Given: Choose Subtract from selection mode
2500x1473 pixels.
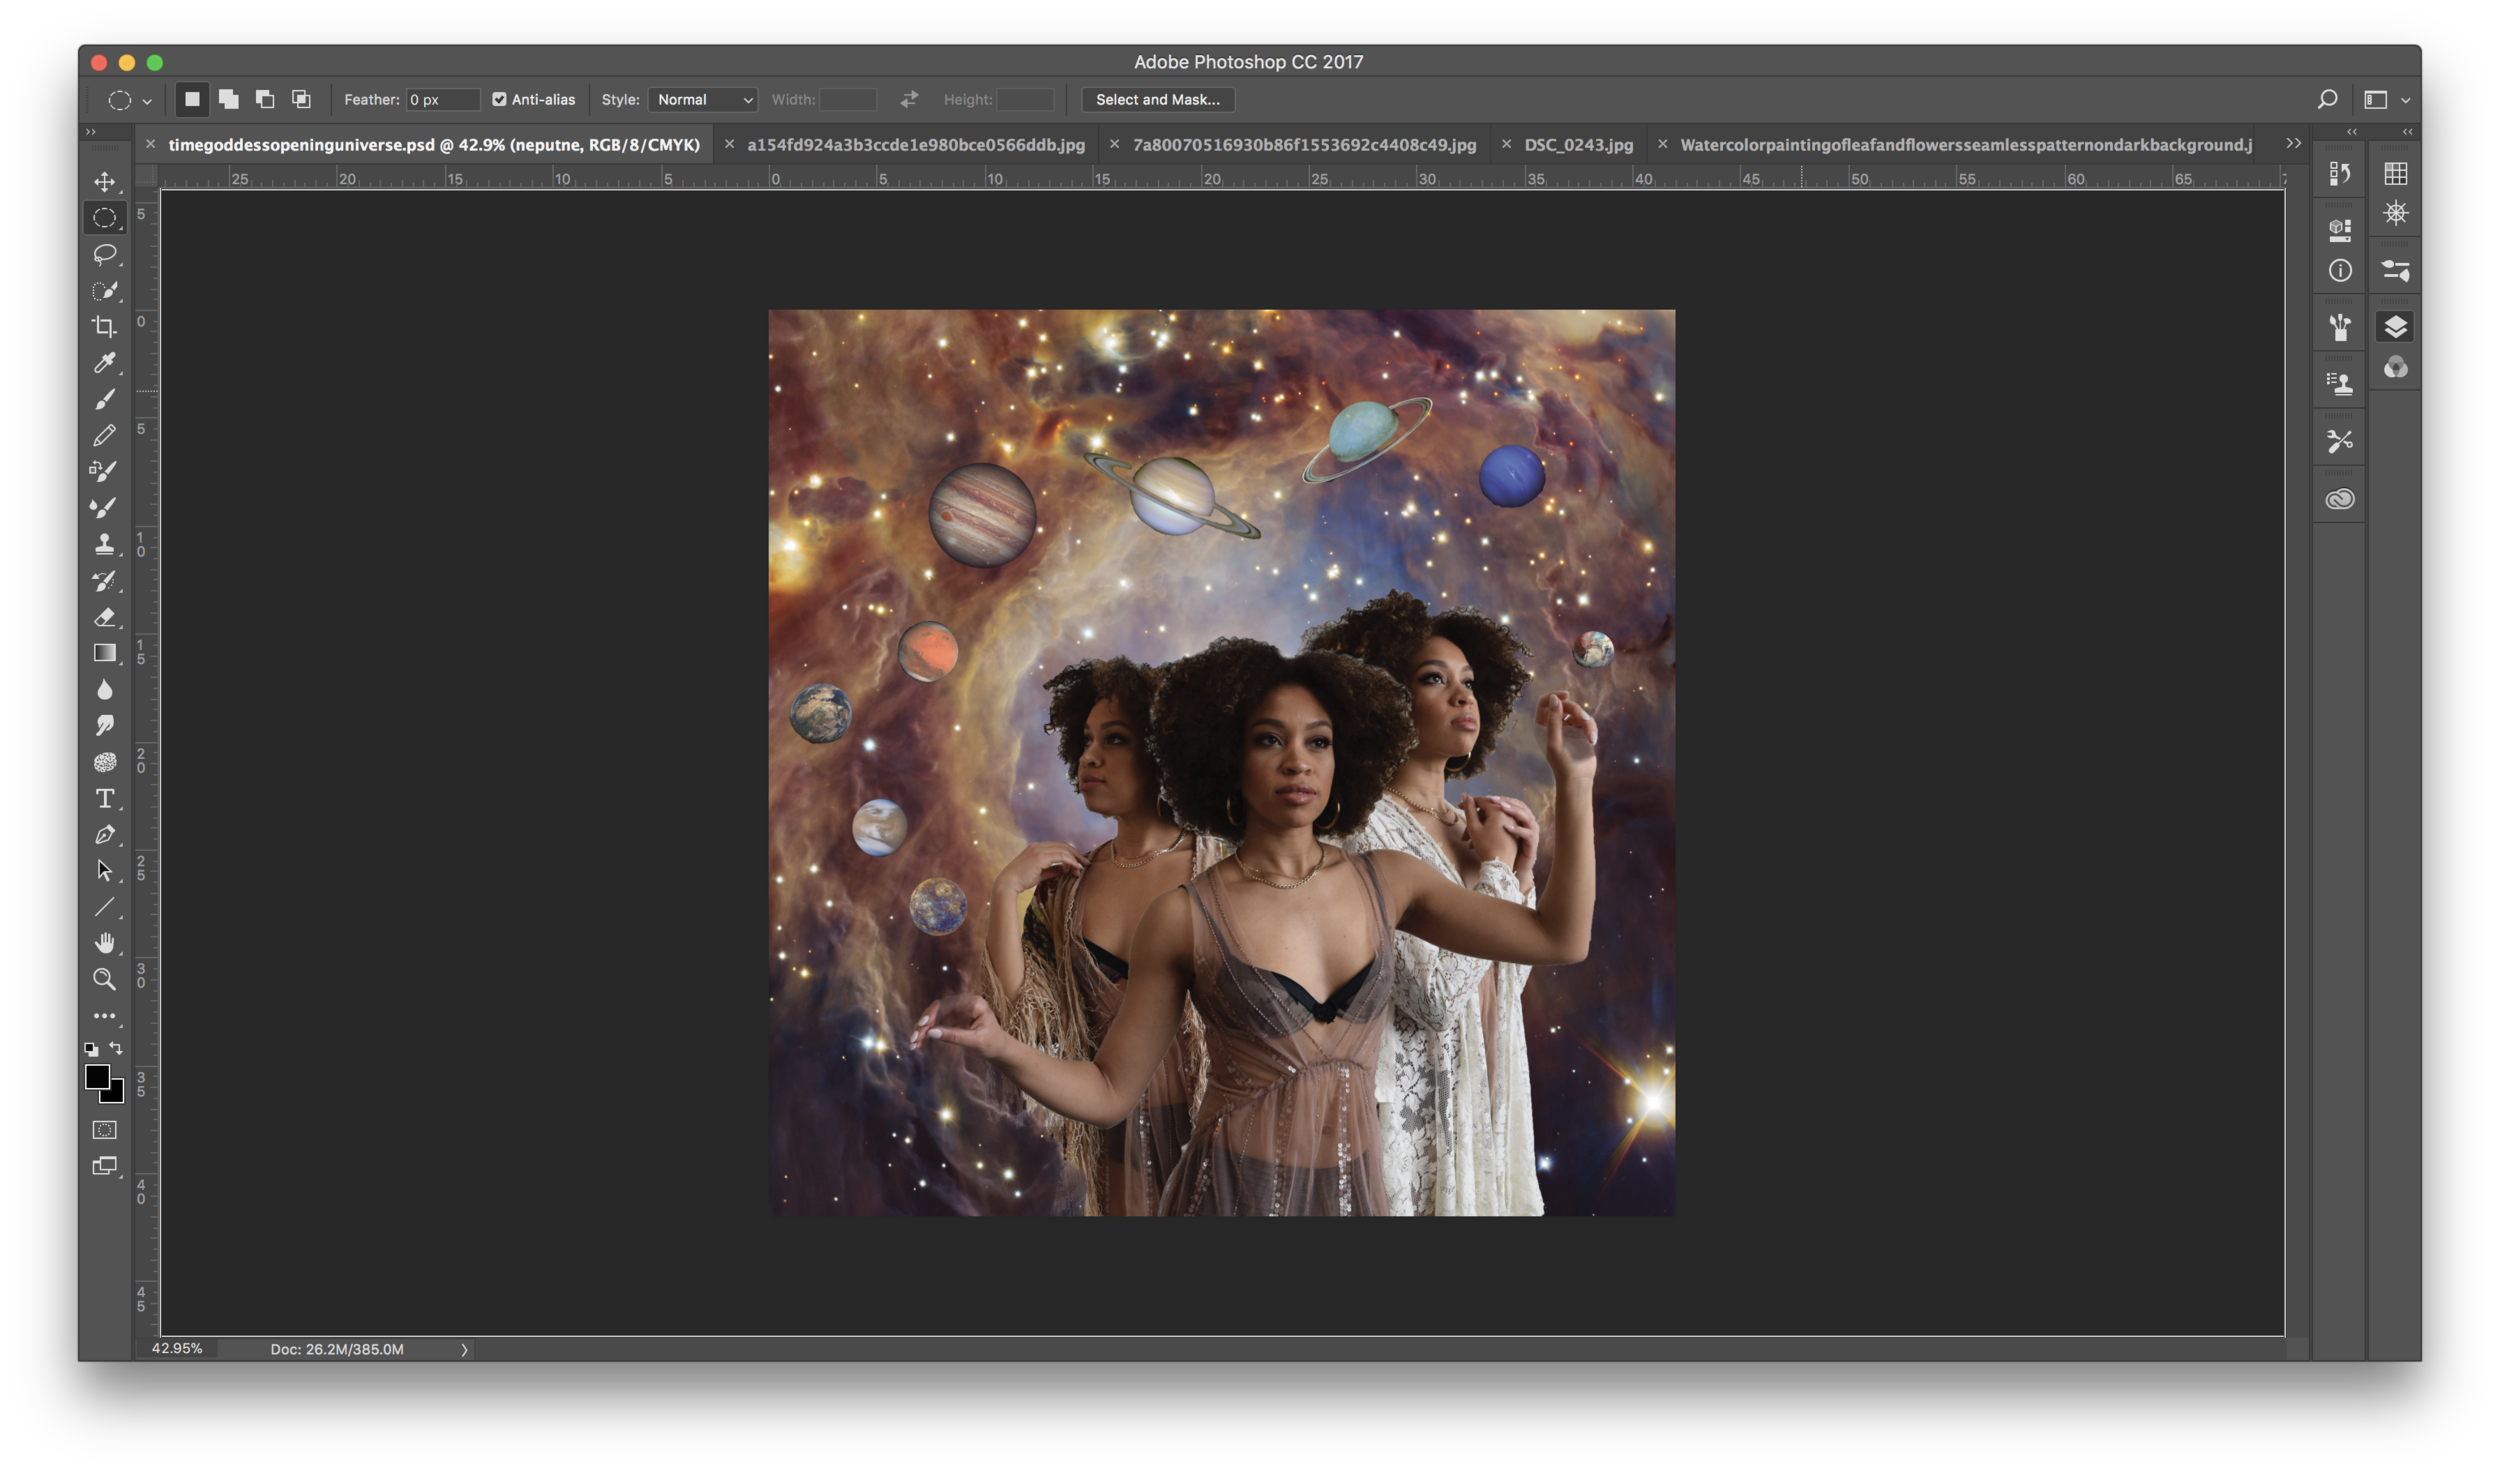Looking at the screenshot, I should (x=265, y=99).
